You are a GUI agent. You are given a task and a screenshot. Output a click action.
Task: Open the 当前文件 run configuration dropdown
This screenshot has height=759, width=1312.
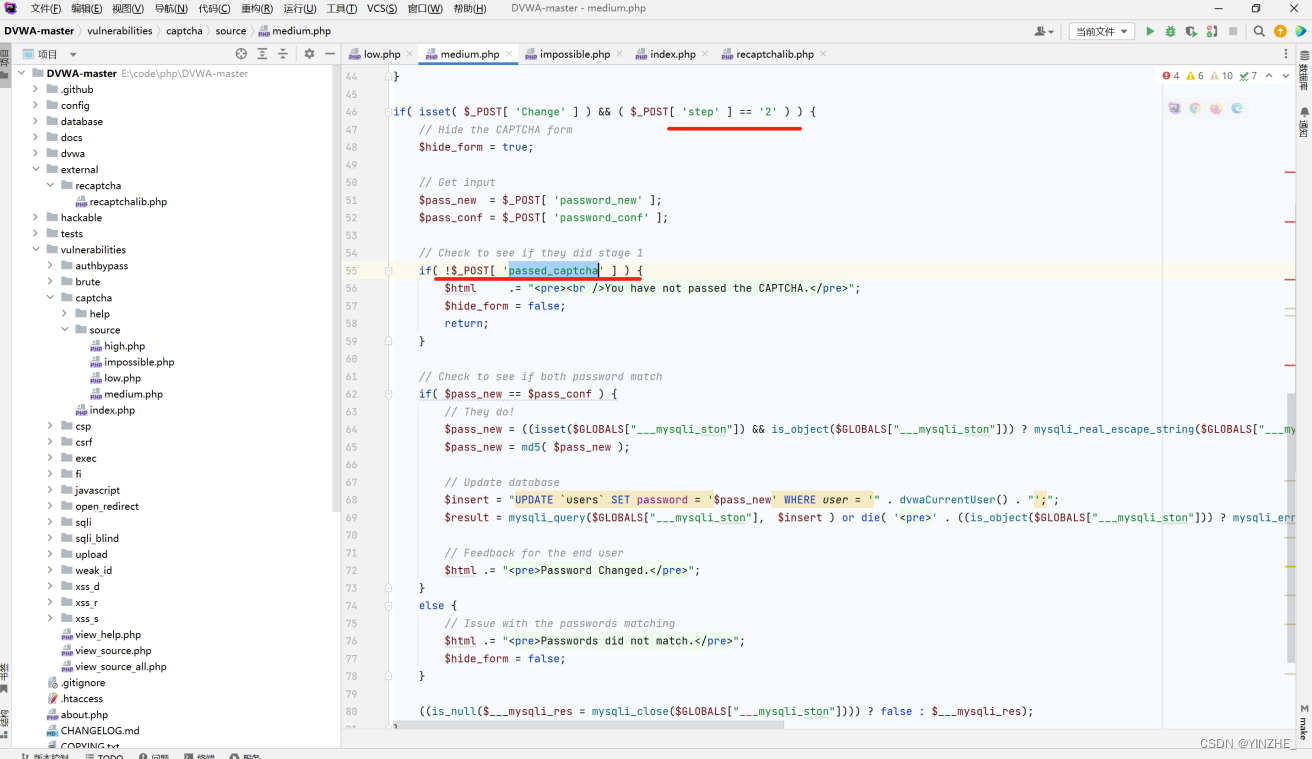pyautogui.click(x=1102, y=32)
